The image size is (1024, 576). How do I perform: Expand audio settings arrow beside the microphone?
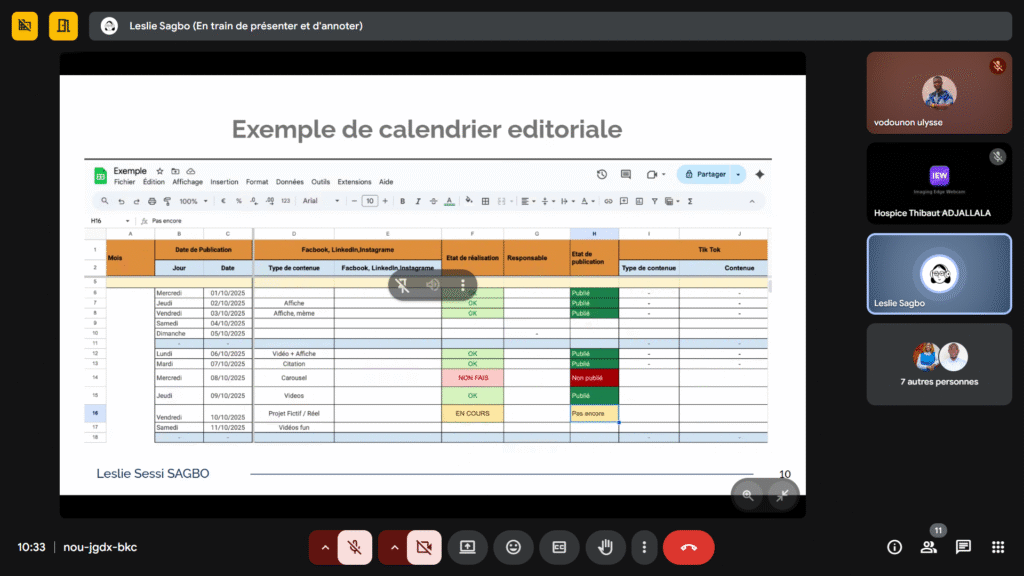(323, 547)
